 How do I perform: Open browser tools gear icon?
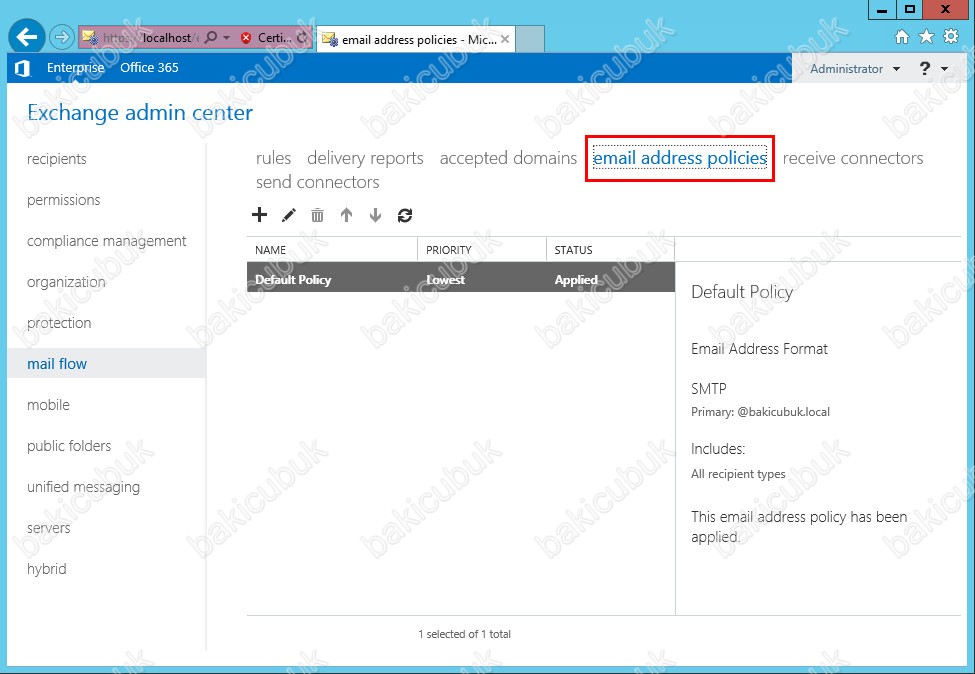tap(951, 37)
